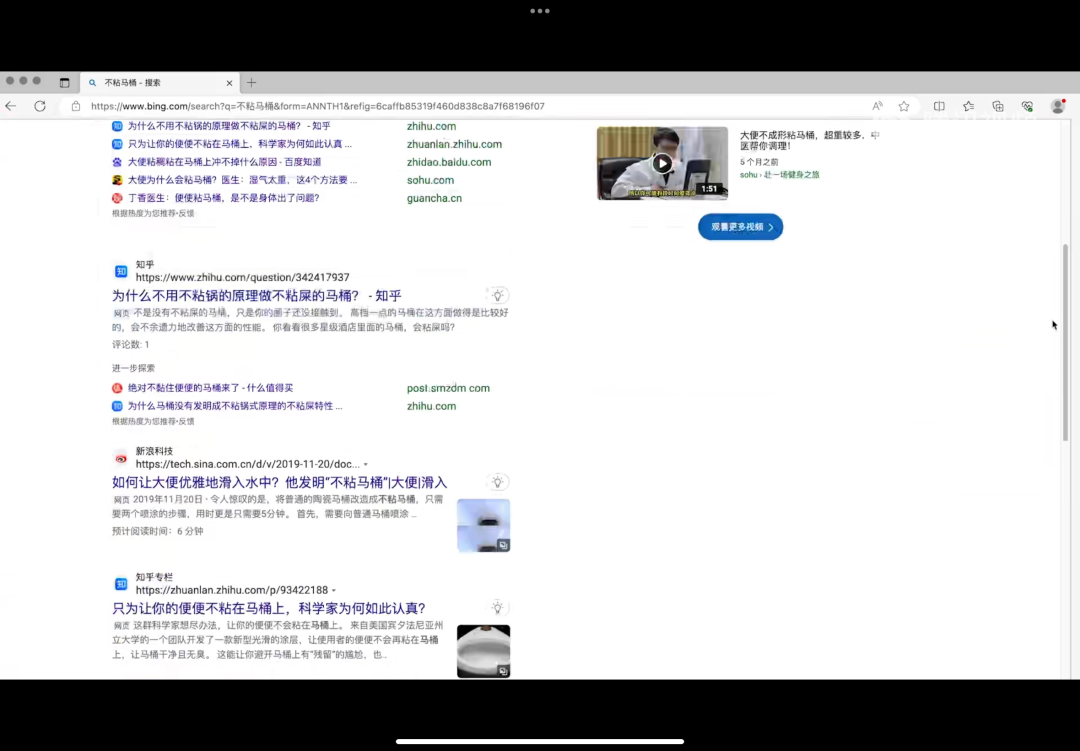Image resolution: width=1080 pixels, height=751 pixels.
Task: Click the post.smzdm.com domain text
Action: [x=448, y=388]
